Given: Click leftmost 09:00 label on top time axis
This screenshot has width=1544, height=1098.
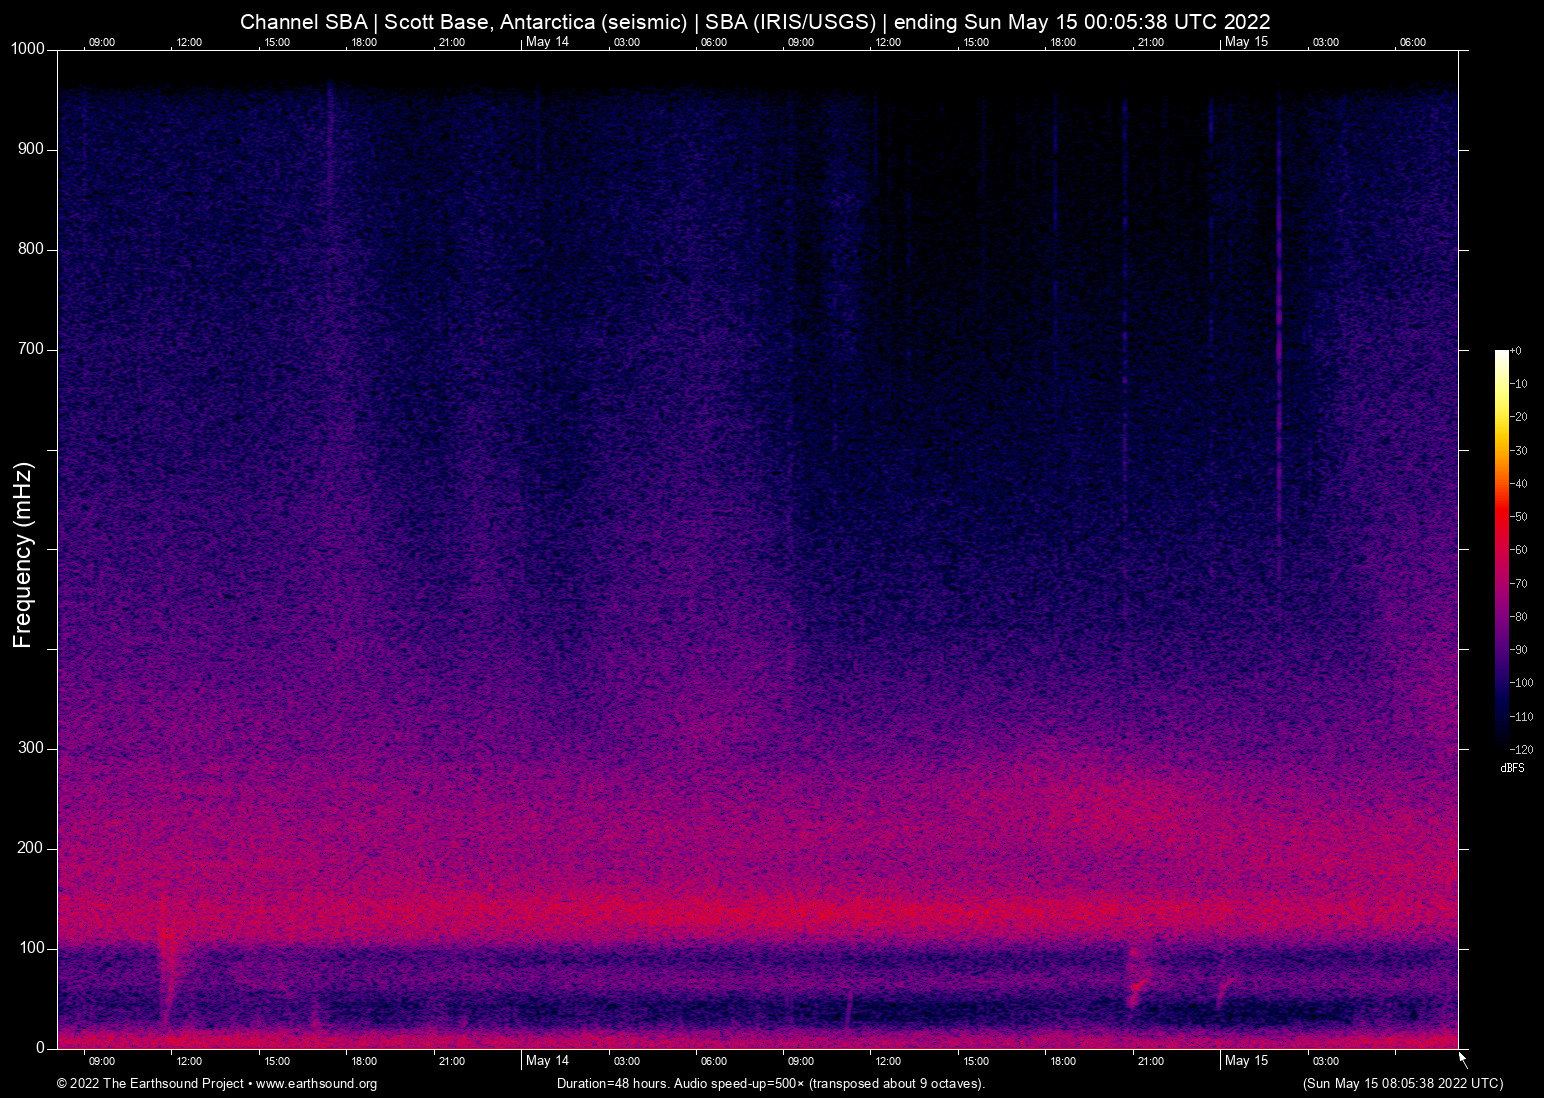Looking at the screenshot, I should click(x=101, y=43).
